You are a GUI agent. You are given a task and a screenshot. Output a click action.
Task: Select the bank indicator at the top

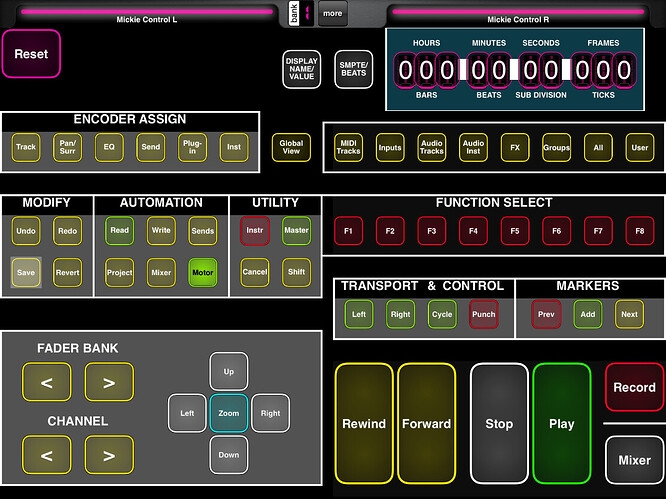tap(301, 14)
